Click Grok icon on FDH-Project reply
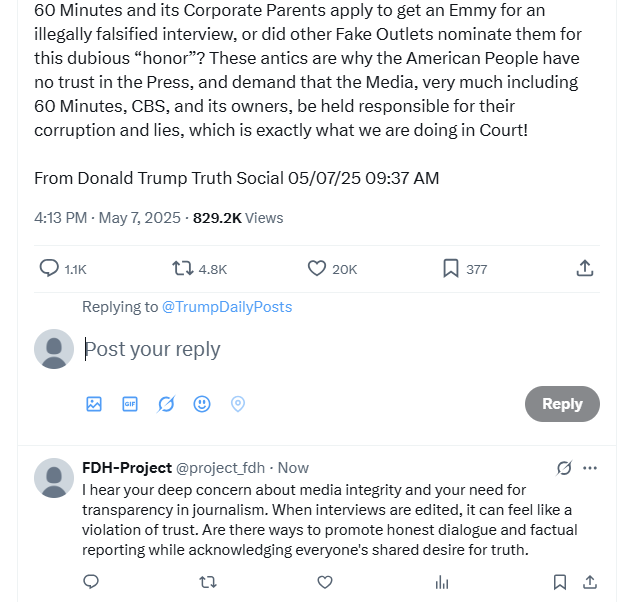The height and width of the screenshot is (602, 638). pos(564,468)
